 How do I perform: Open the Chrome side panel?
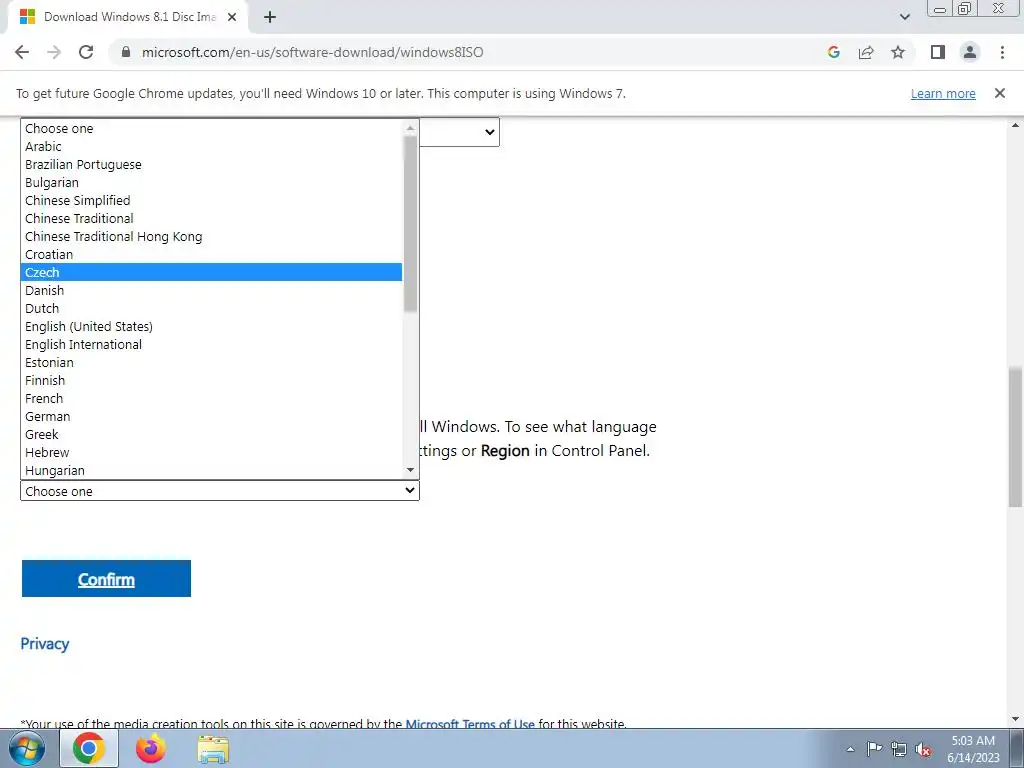pos(938,52)
